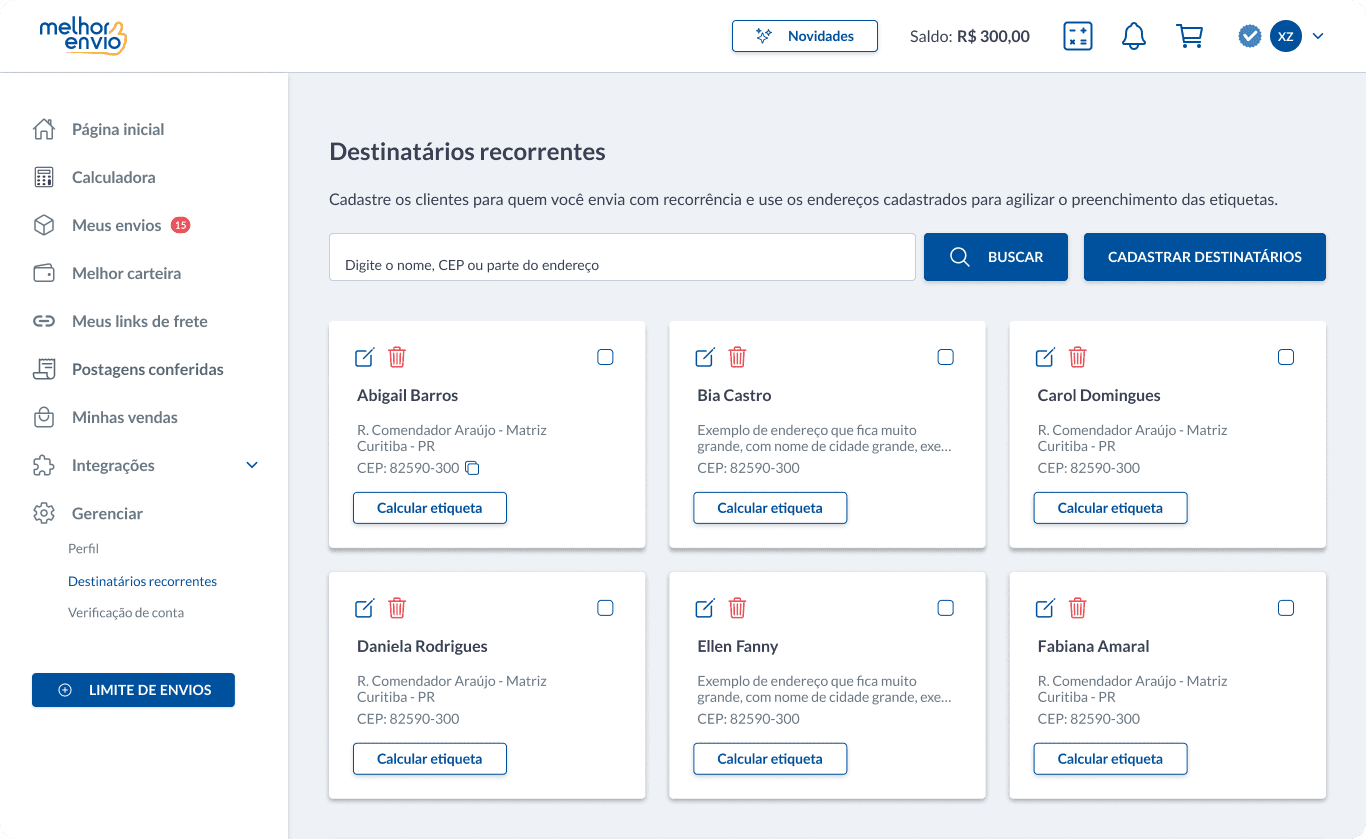Go to Meus envios in sidebar
Image resolution: width=1366 pixels, height=839 pixels.
[116, 225]
